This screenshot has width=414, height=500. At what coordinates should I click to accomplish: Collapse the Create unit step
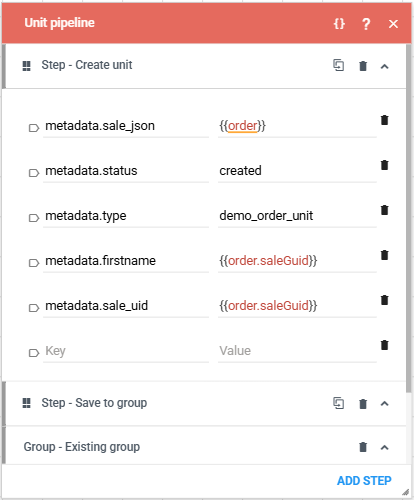tap(385, 66)
